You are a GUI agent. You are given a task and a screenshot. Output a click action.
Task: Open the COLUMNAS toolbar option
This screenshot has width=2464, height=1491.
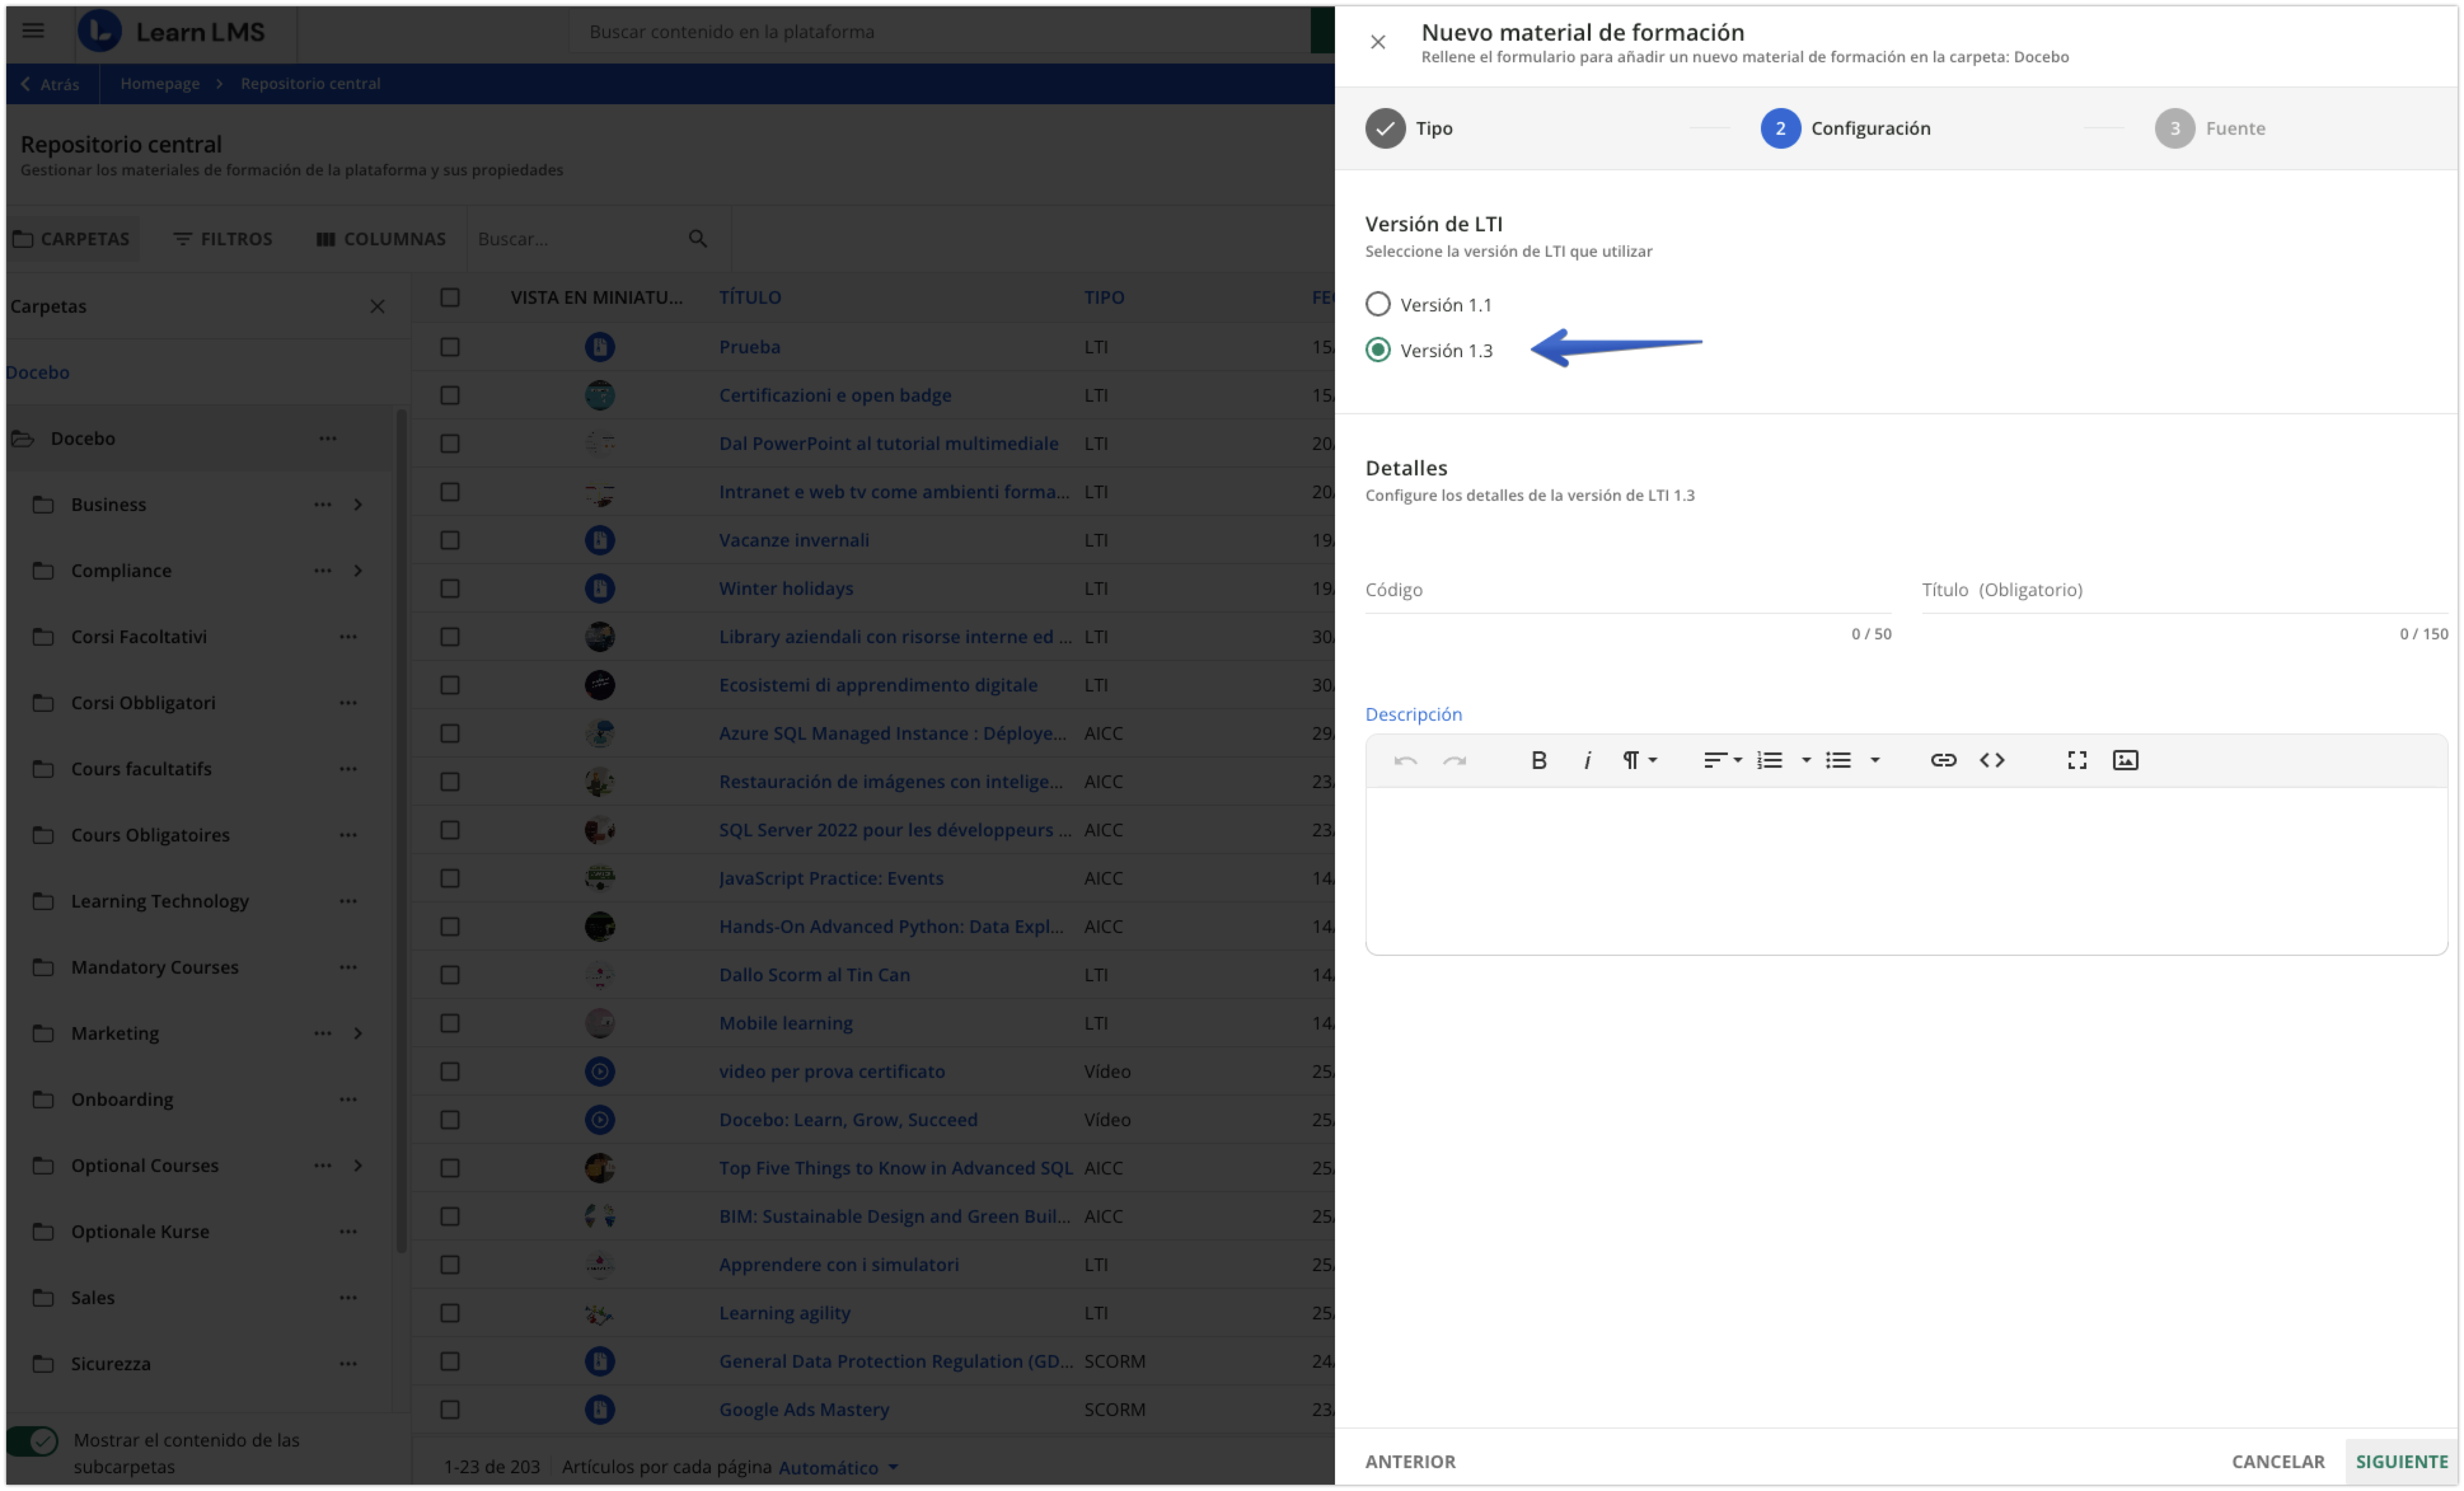click(x=381, y=238)
